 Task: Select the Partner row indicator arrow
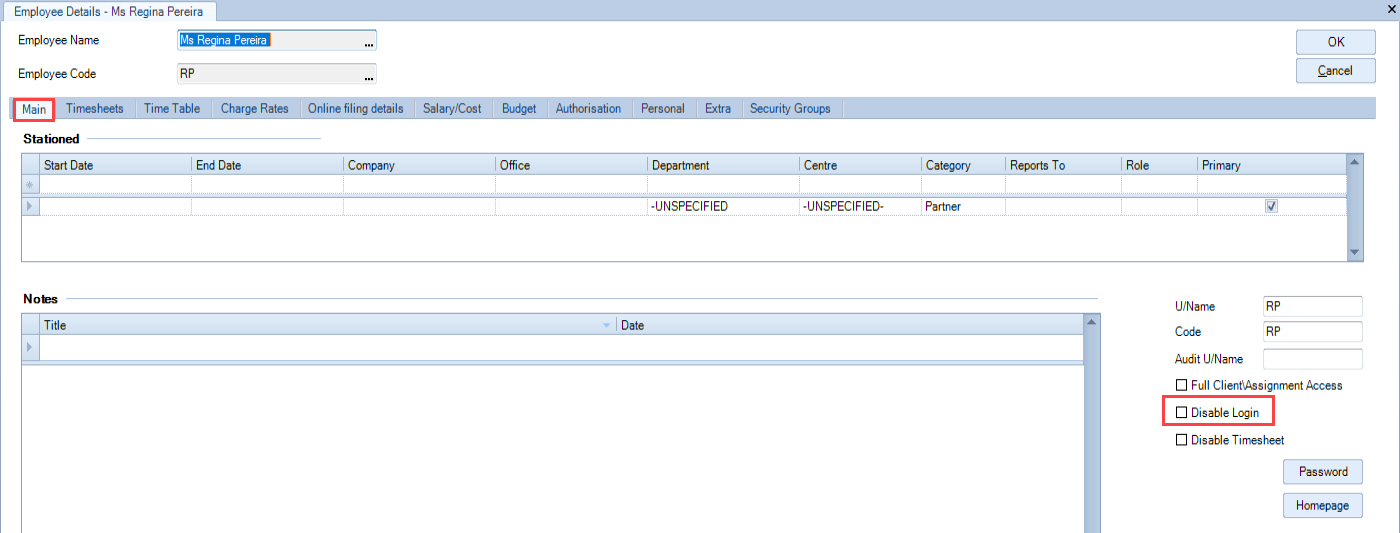coord(31,206)
